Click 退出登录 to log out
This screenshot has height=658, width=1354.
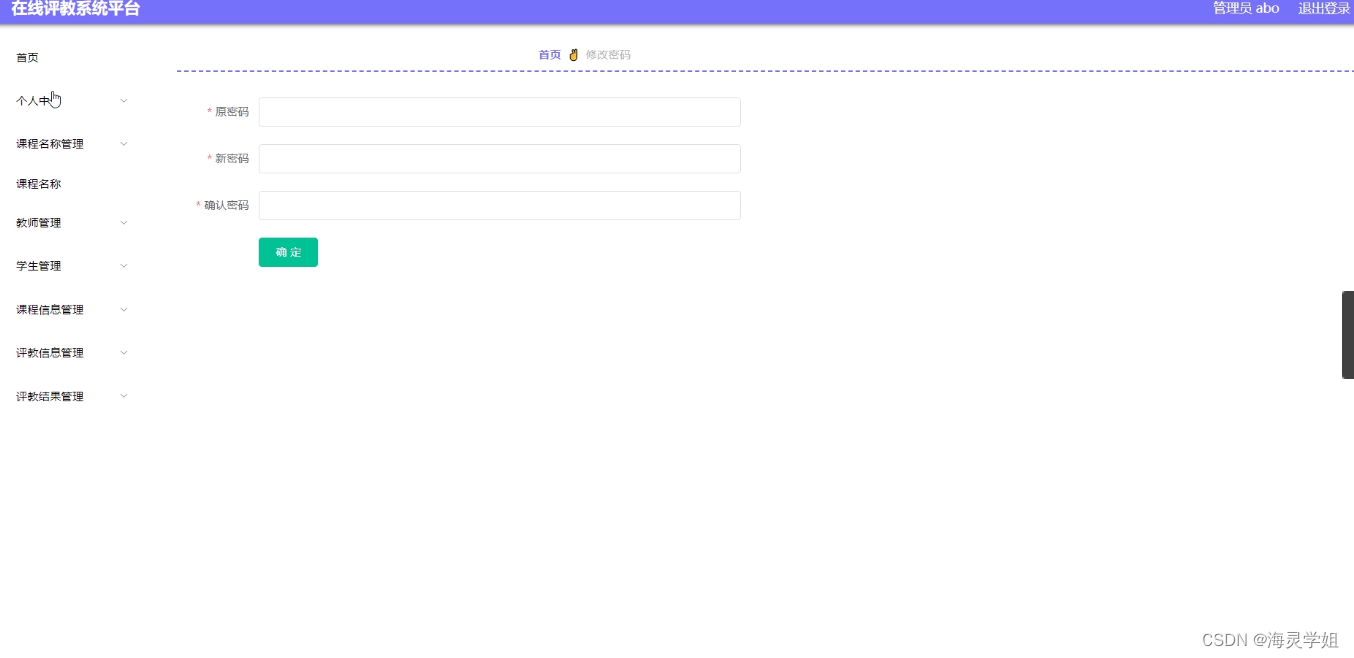click(x=1322, y=8)
